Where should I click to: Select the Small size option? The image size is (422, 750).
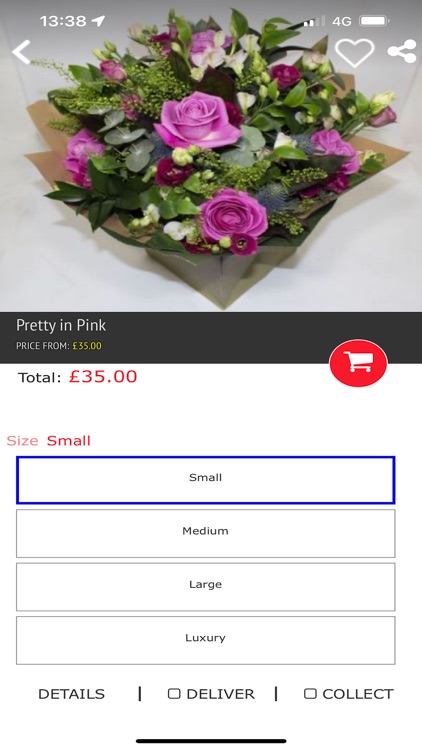pyautogui.click(x=206, y=480)
